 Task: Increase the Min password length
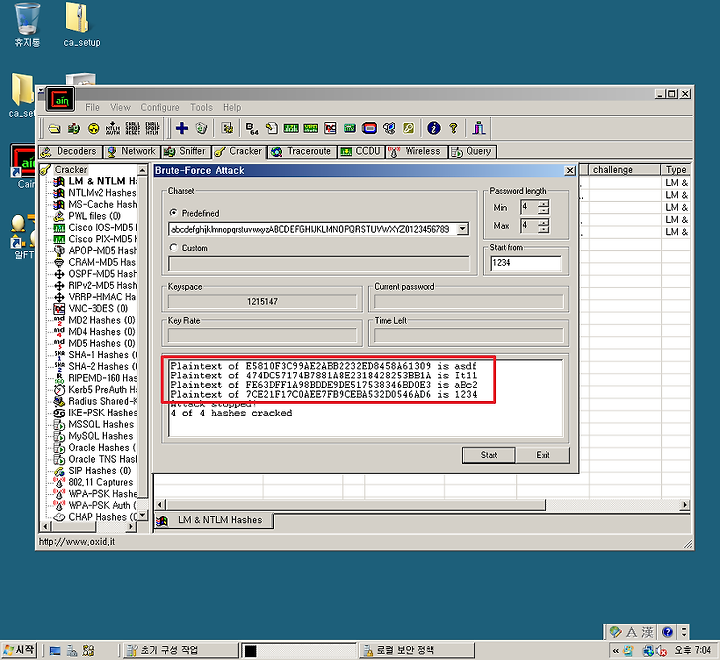click(544, 203)
